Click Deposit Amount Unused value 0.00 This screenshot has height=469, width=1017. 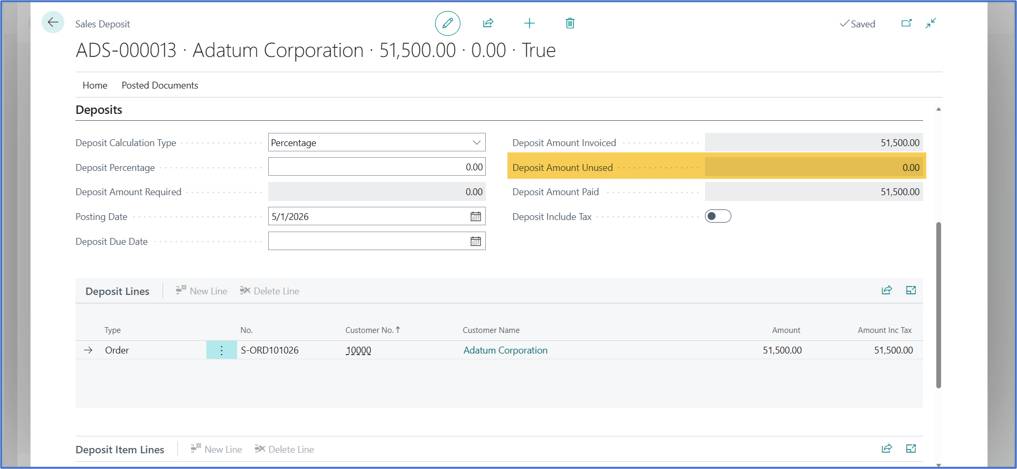[x=813, y=167]
